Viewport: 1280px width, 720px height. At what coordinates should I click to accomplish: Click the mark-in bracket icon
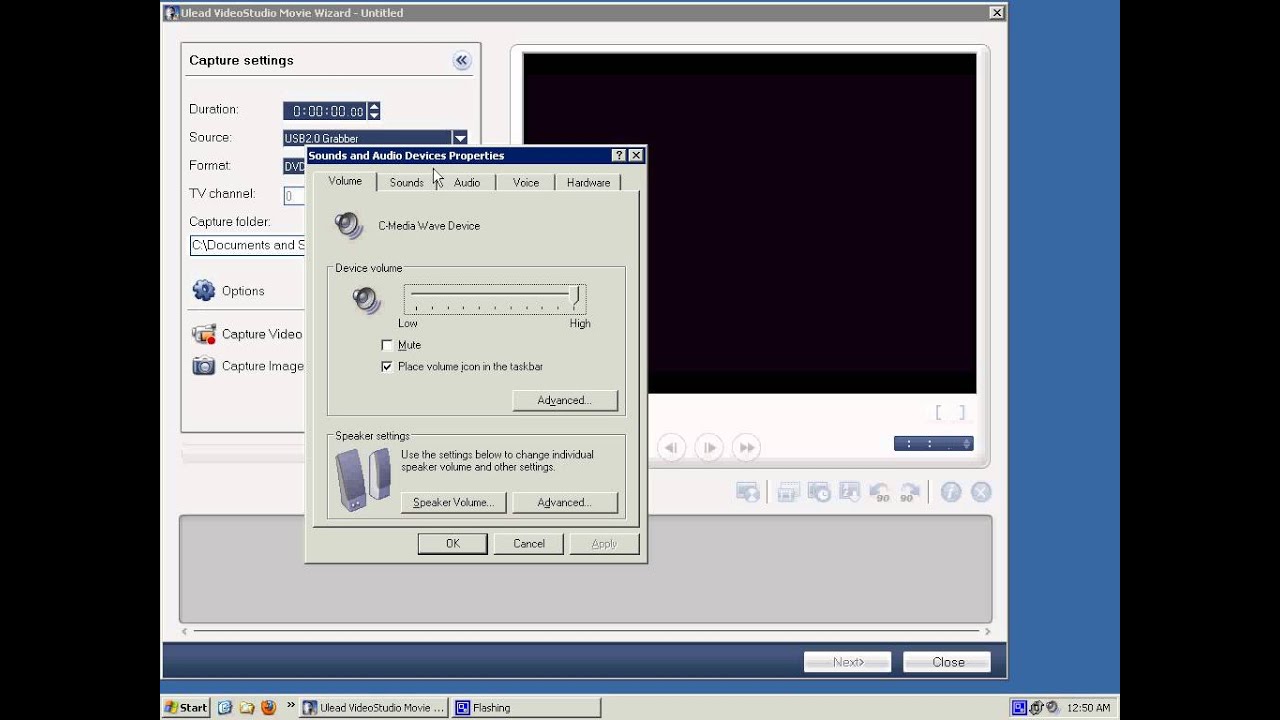click(939, 413)
